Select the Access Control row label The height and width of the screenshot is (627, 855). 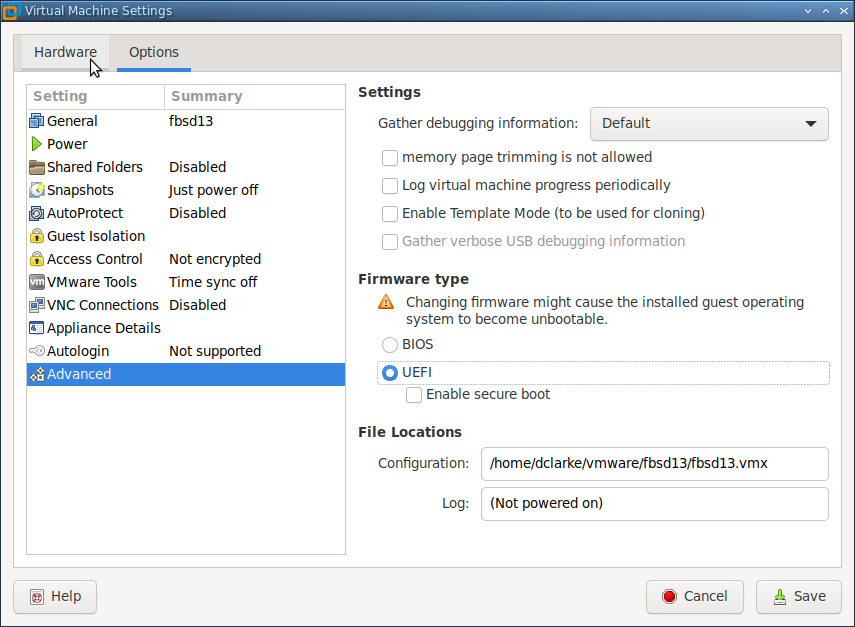pos(95,259)
